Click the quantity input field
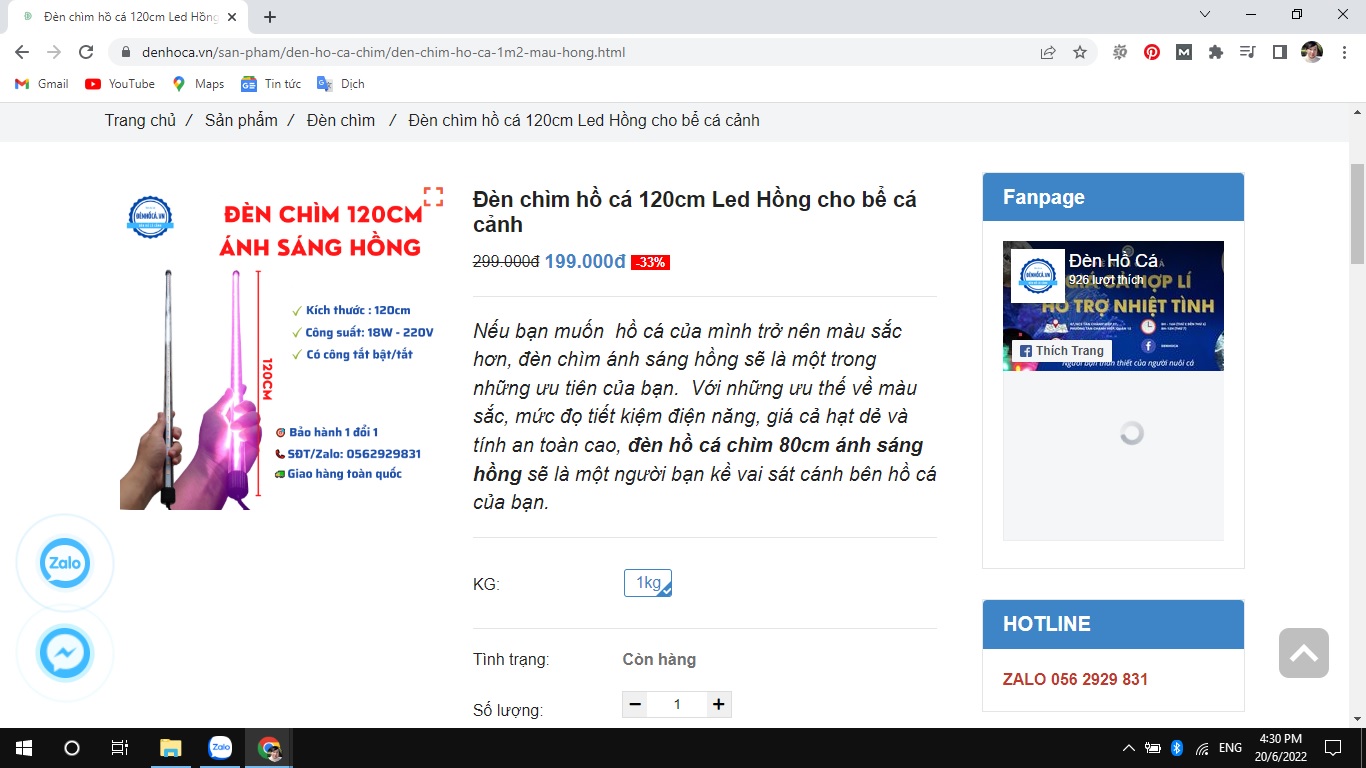This screenshot has height=768, width=1366. coord(677,705)
